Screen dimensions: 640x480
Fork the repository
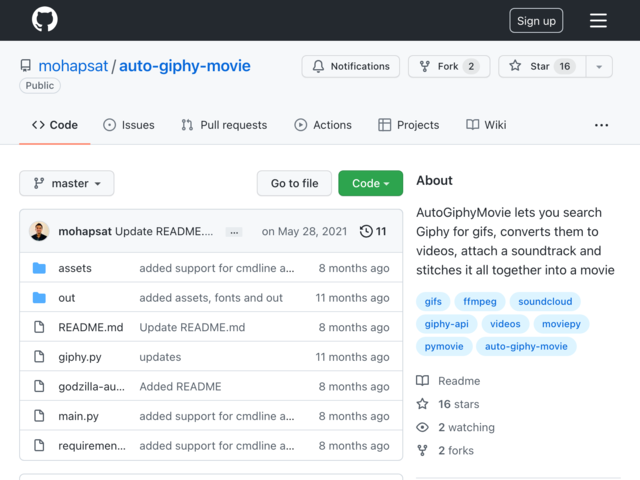tap(449, 66)
